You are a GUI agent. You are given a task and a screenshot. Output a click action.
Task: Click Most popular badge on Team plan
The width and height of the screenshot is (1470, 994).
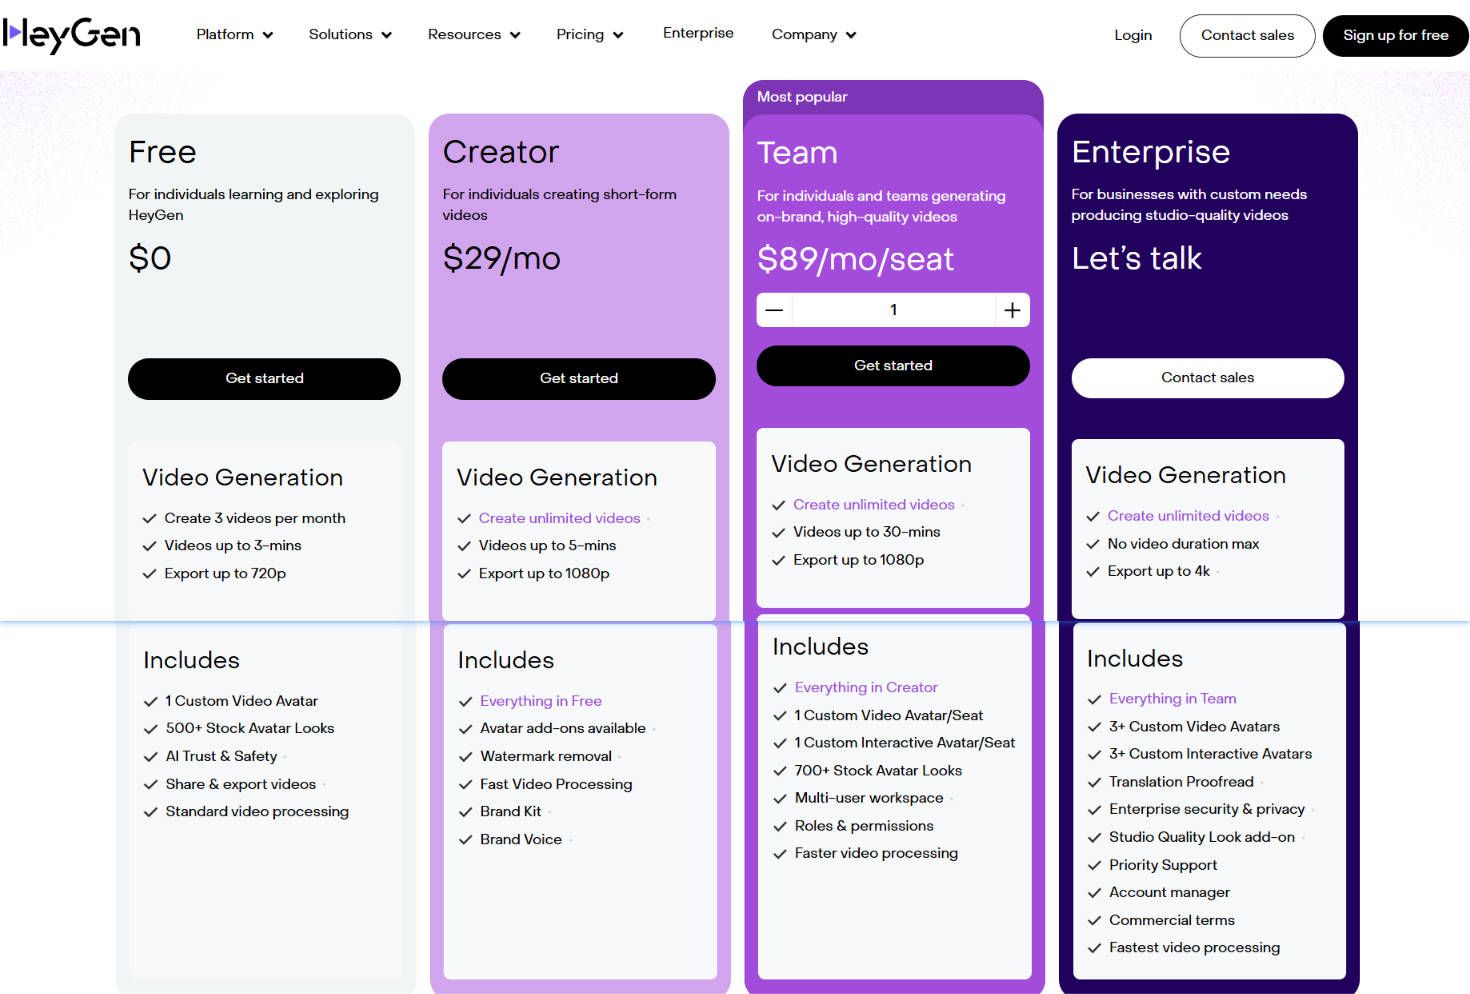pos(802,97)
